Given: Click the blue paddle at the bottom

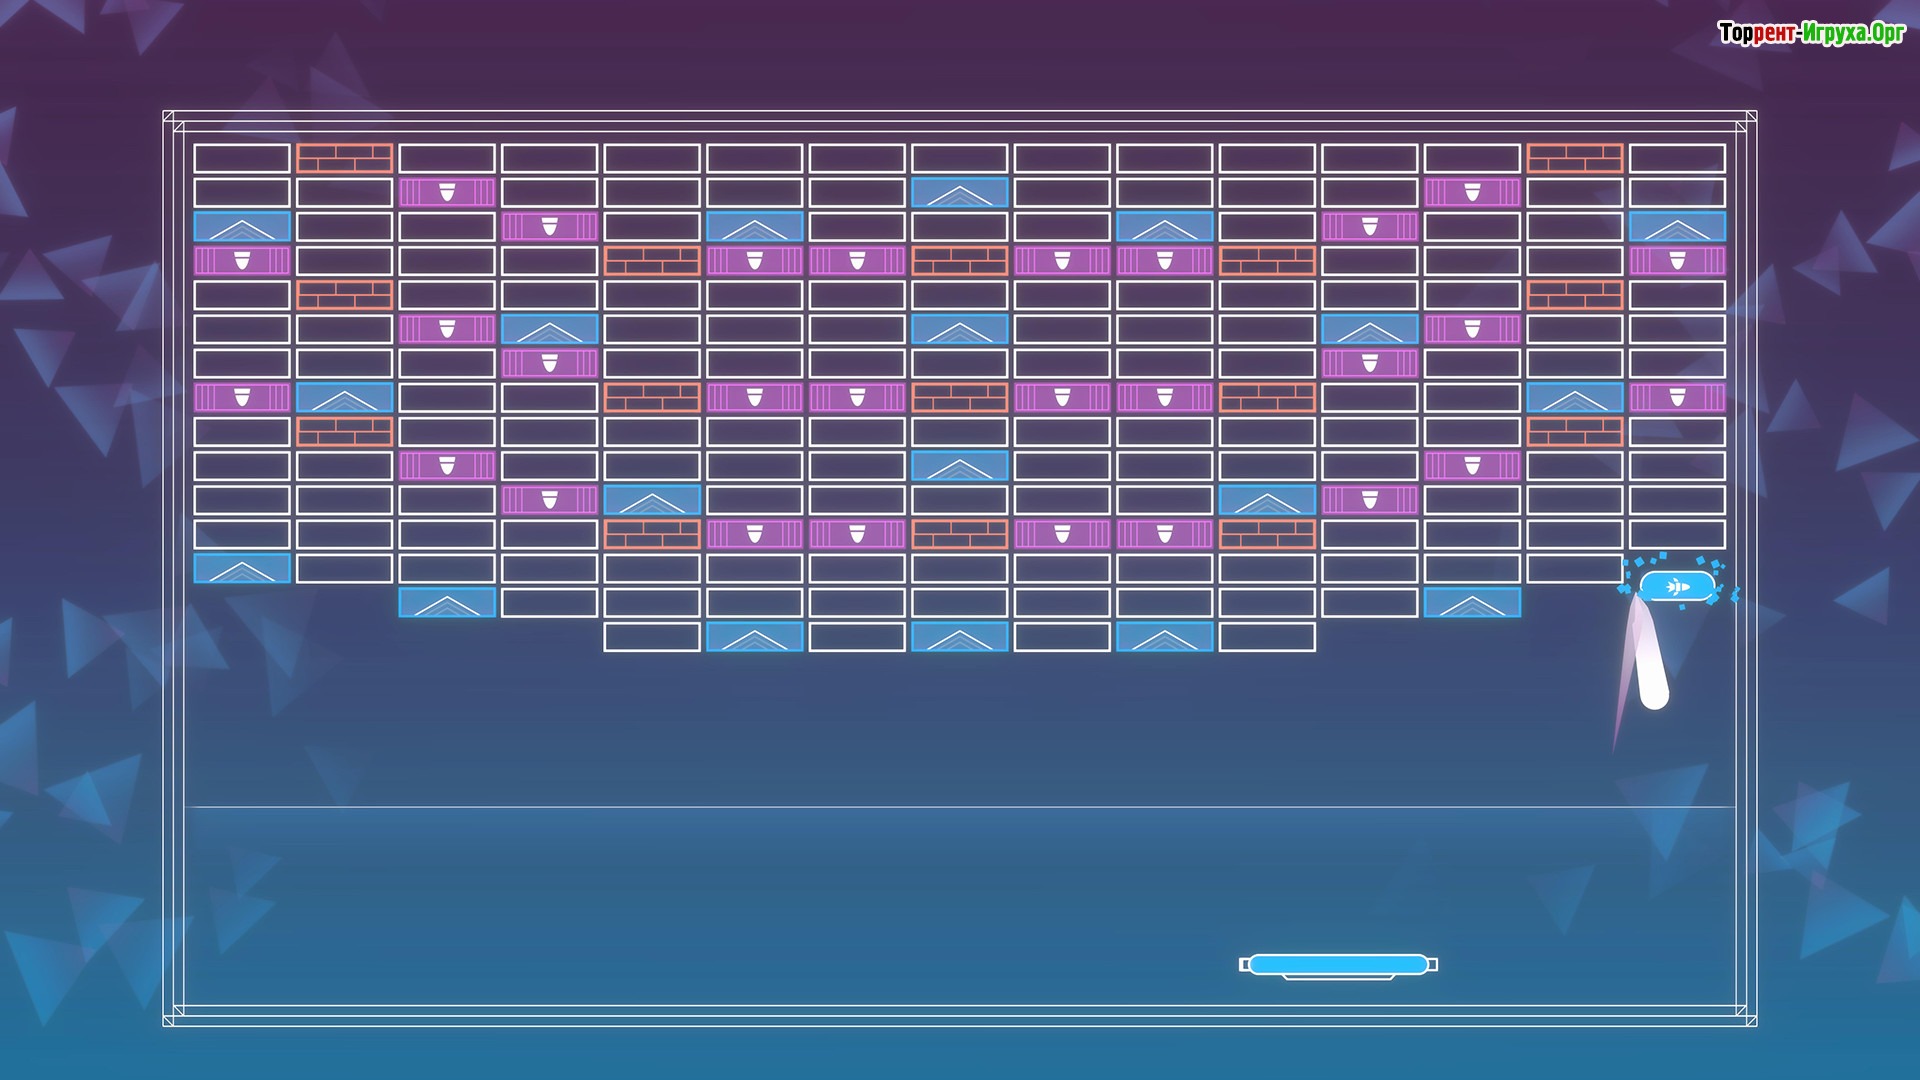Looking at the screenshot, I should point(1338,964).
